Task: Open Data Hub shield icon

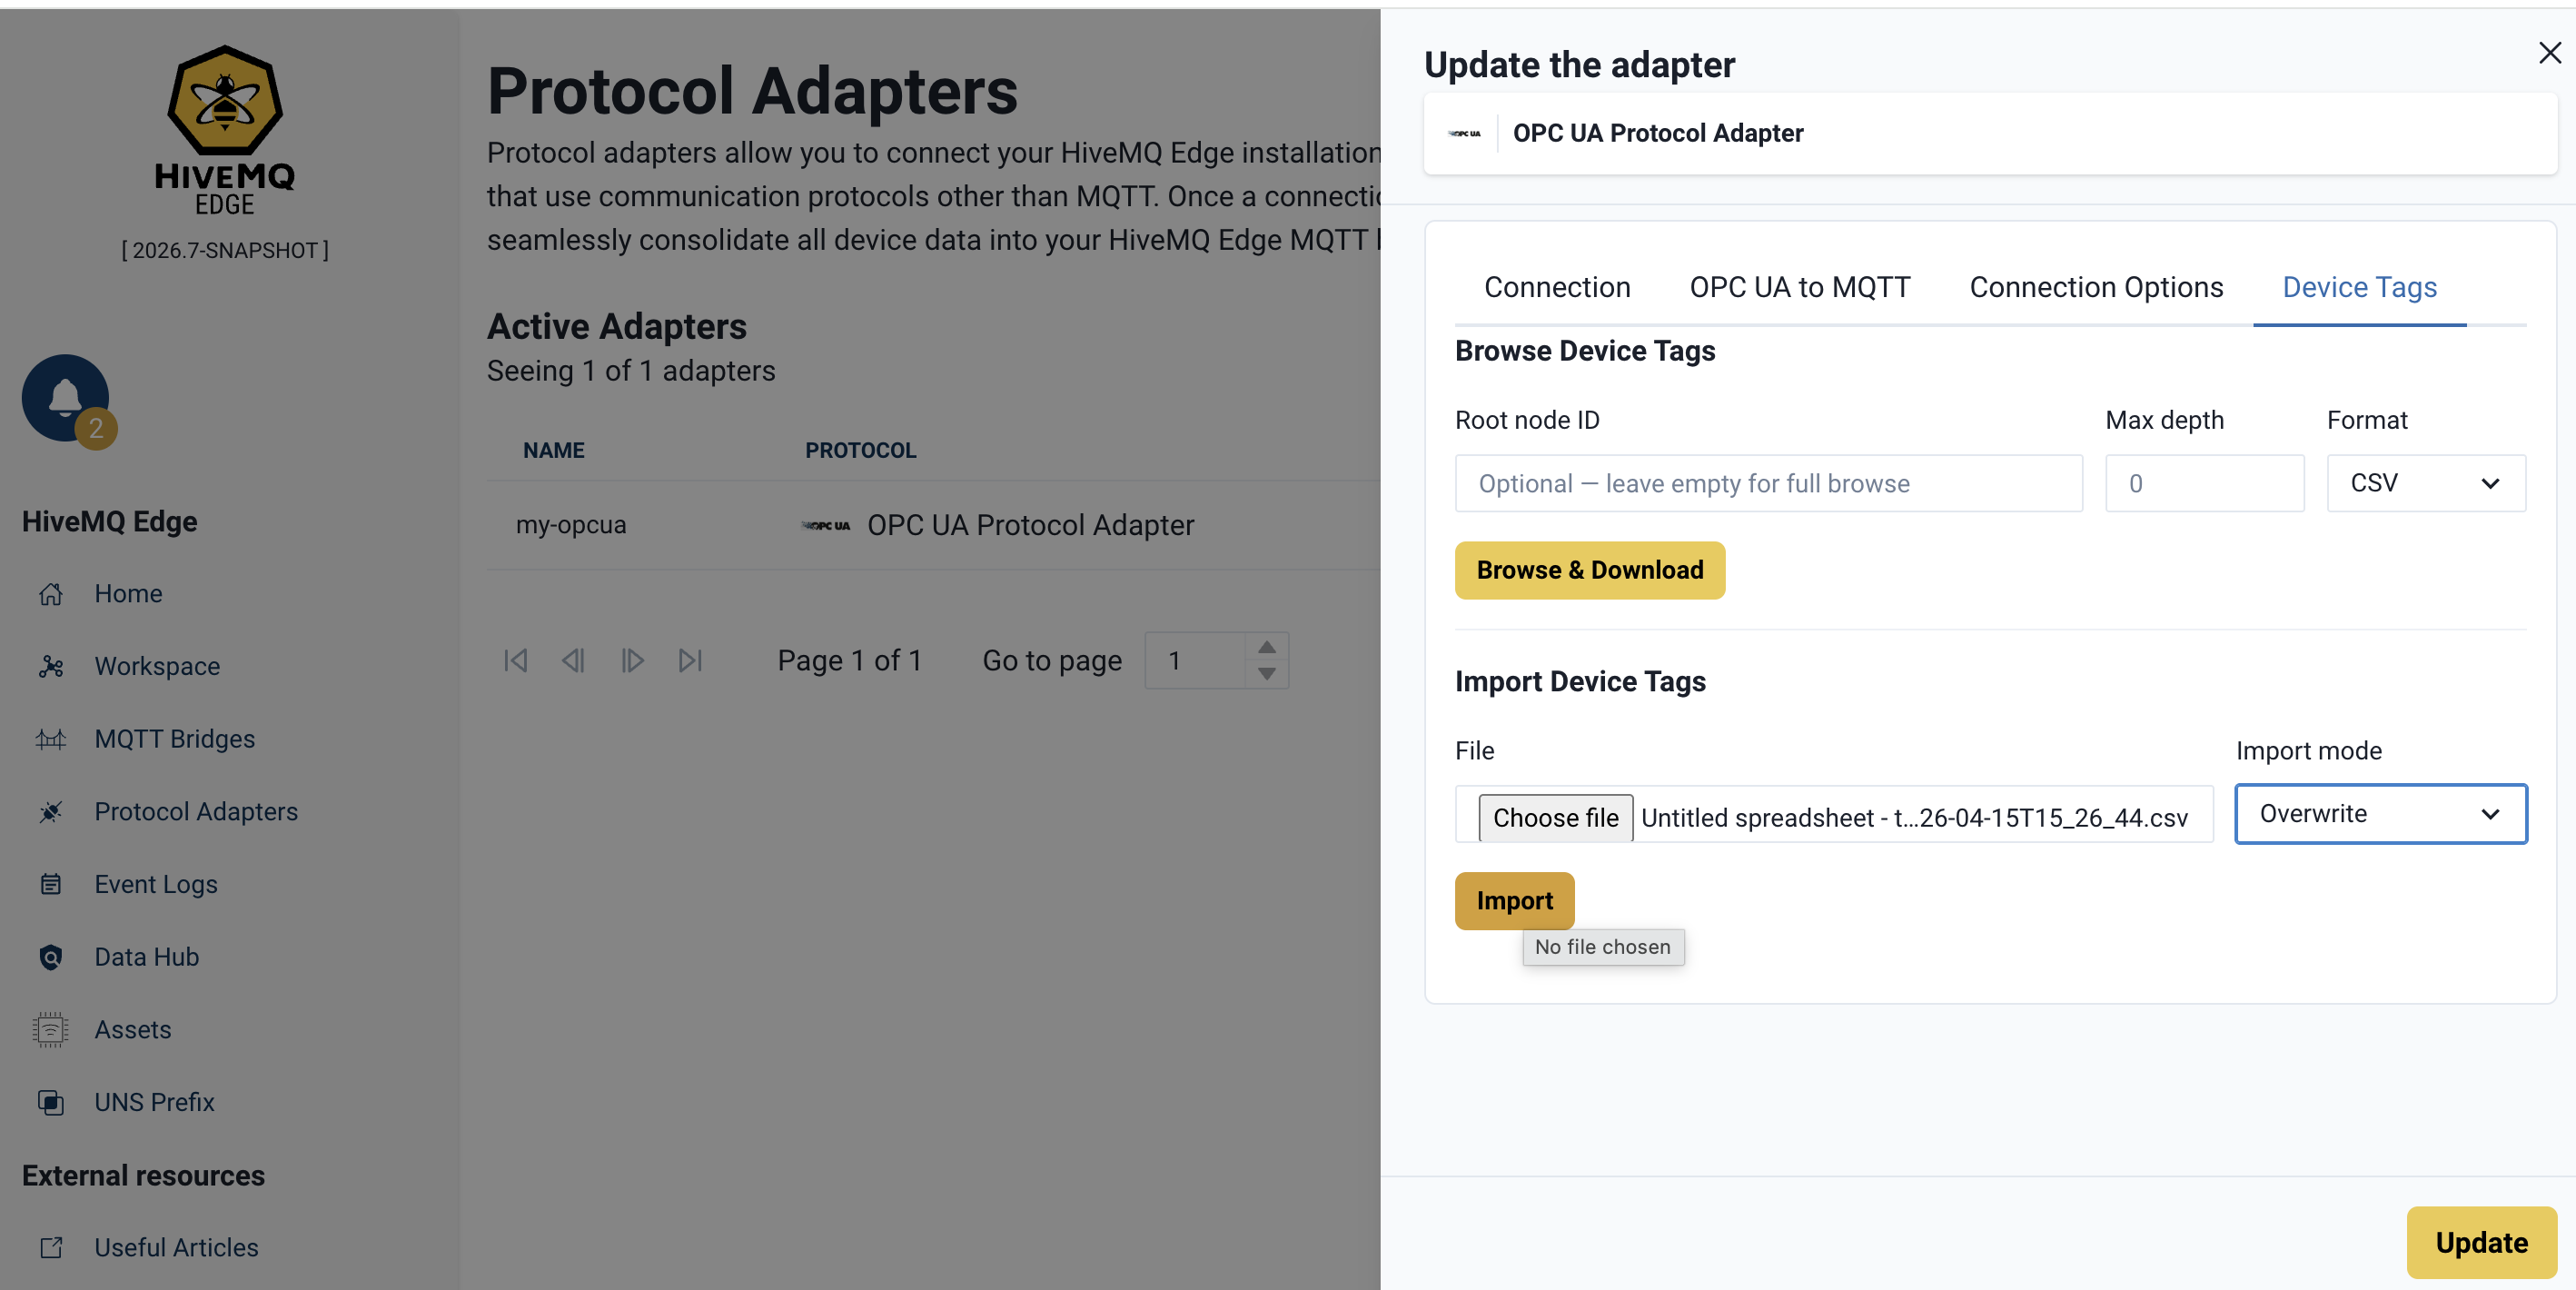Action: point(51,957)
